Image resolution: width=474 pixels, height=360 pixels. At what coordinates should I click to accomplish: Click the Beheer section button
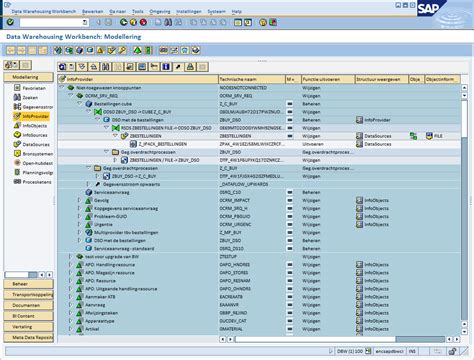point(28,284)
